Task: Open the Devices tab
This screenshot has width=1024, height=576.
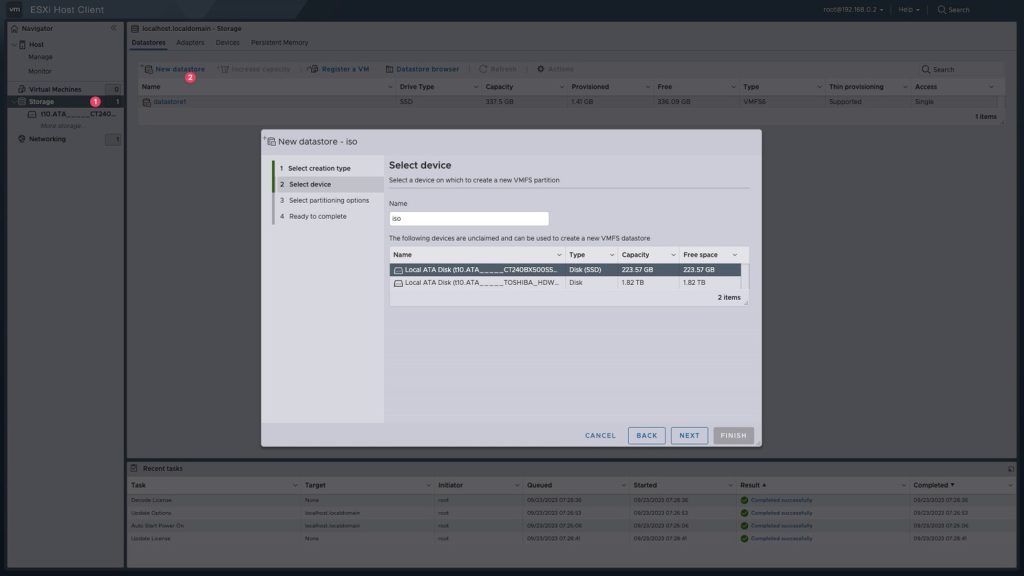Action: [x=227, y=43]
